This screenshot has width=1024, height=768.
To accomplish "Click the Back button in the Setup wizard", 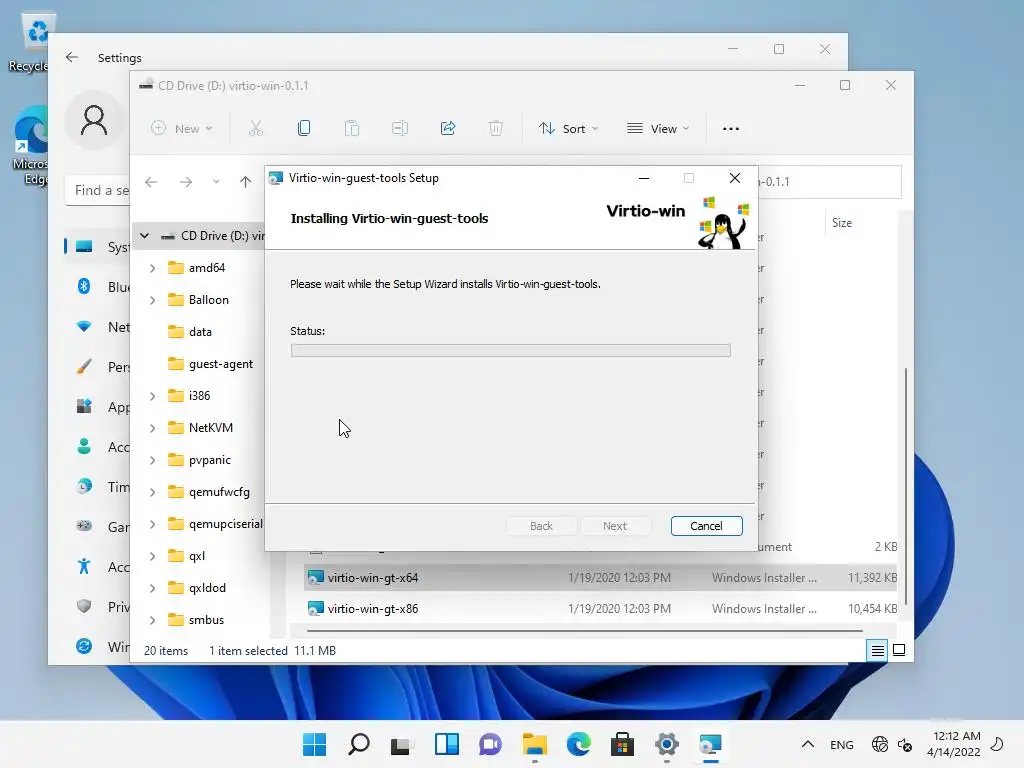I will click(x=541, y=526).
